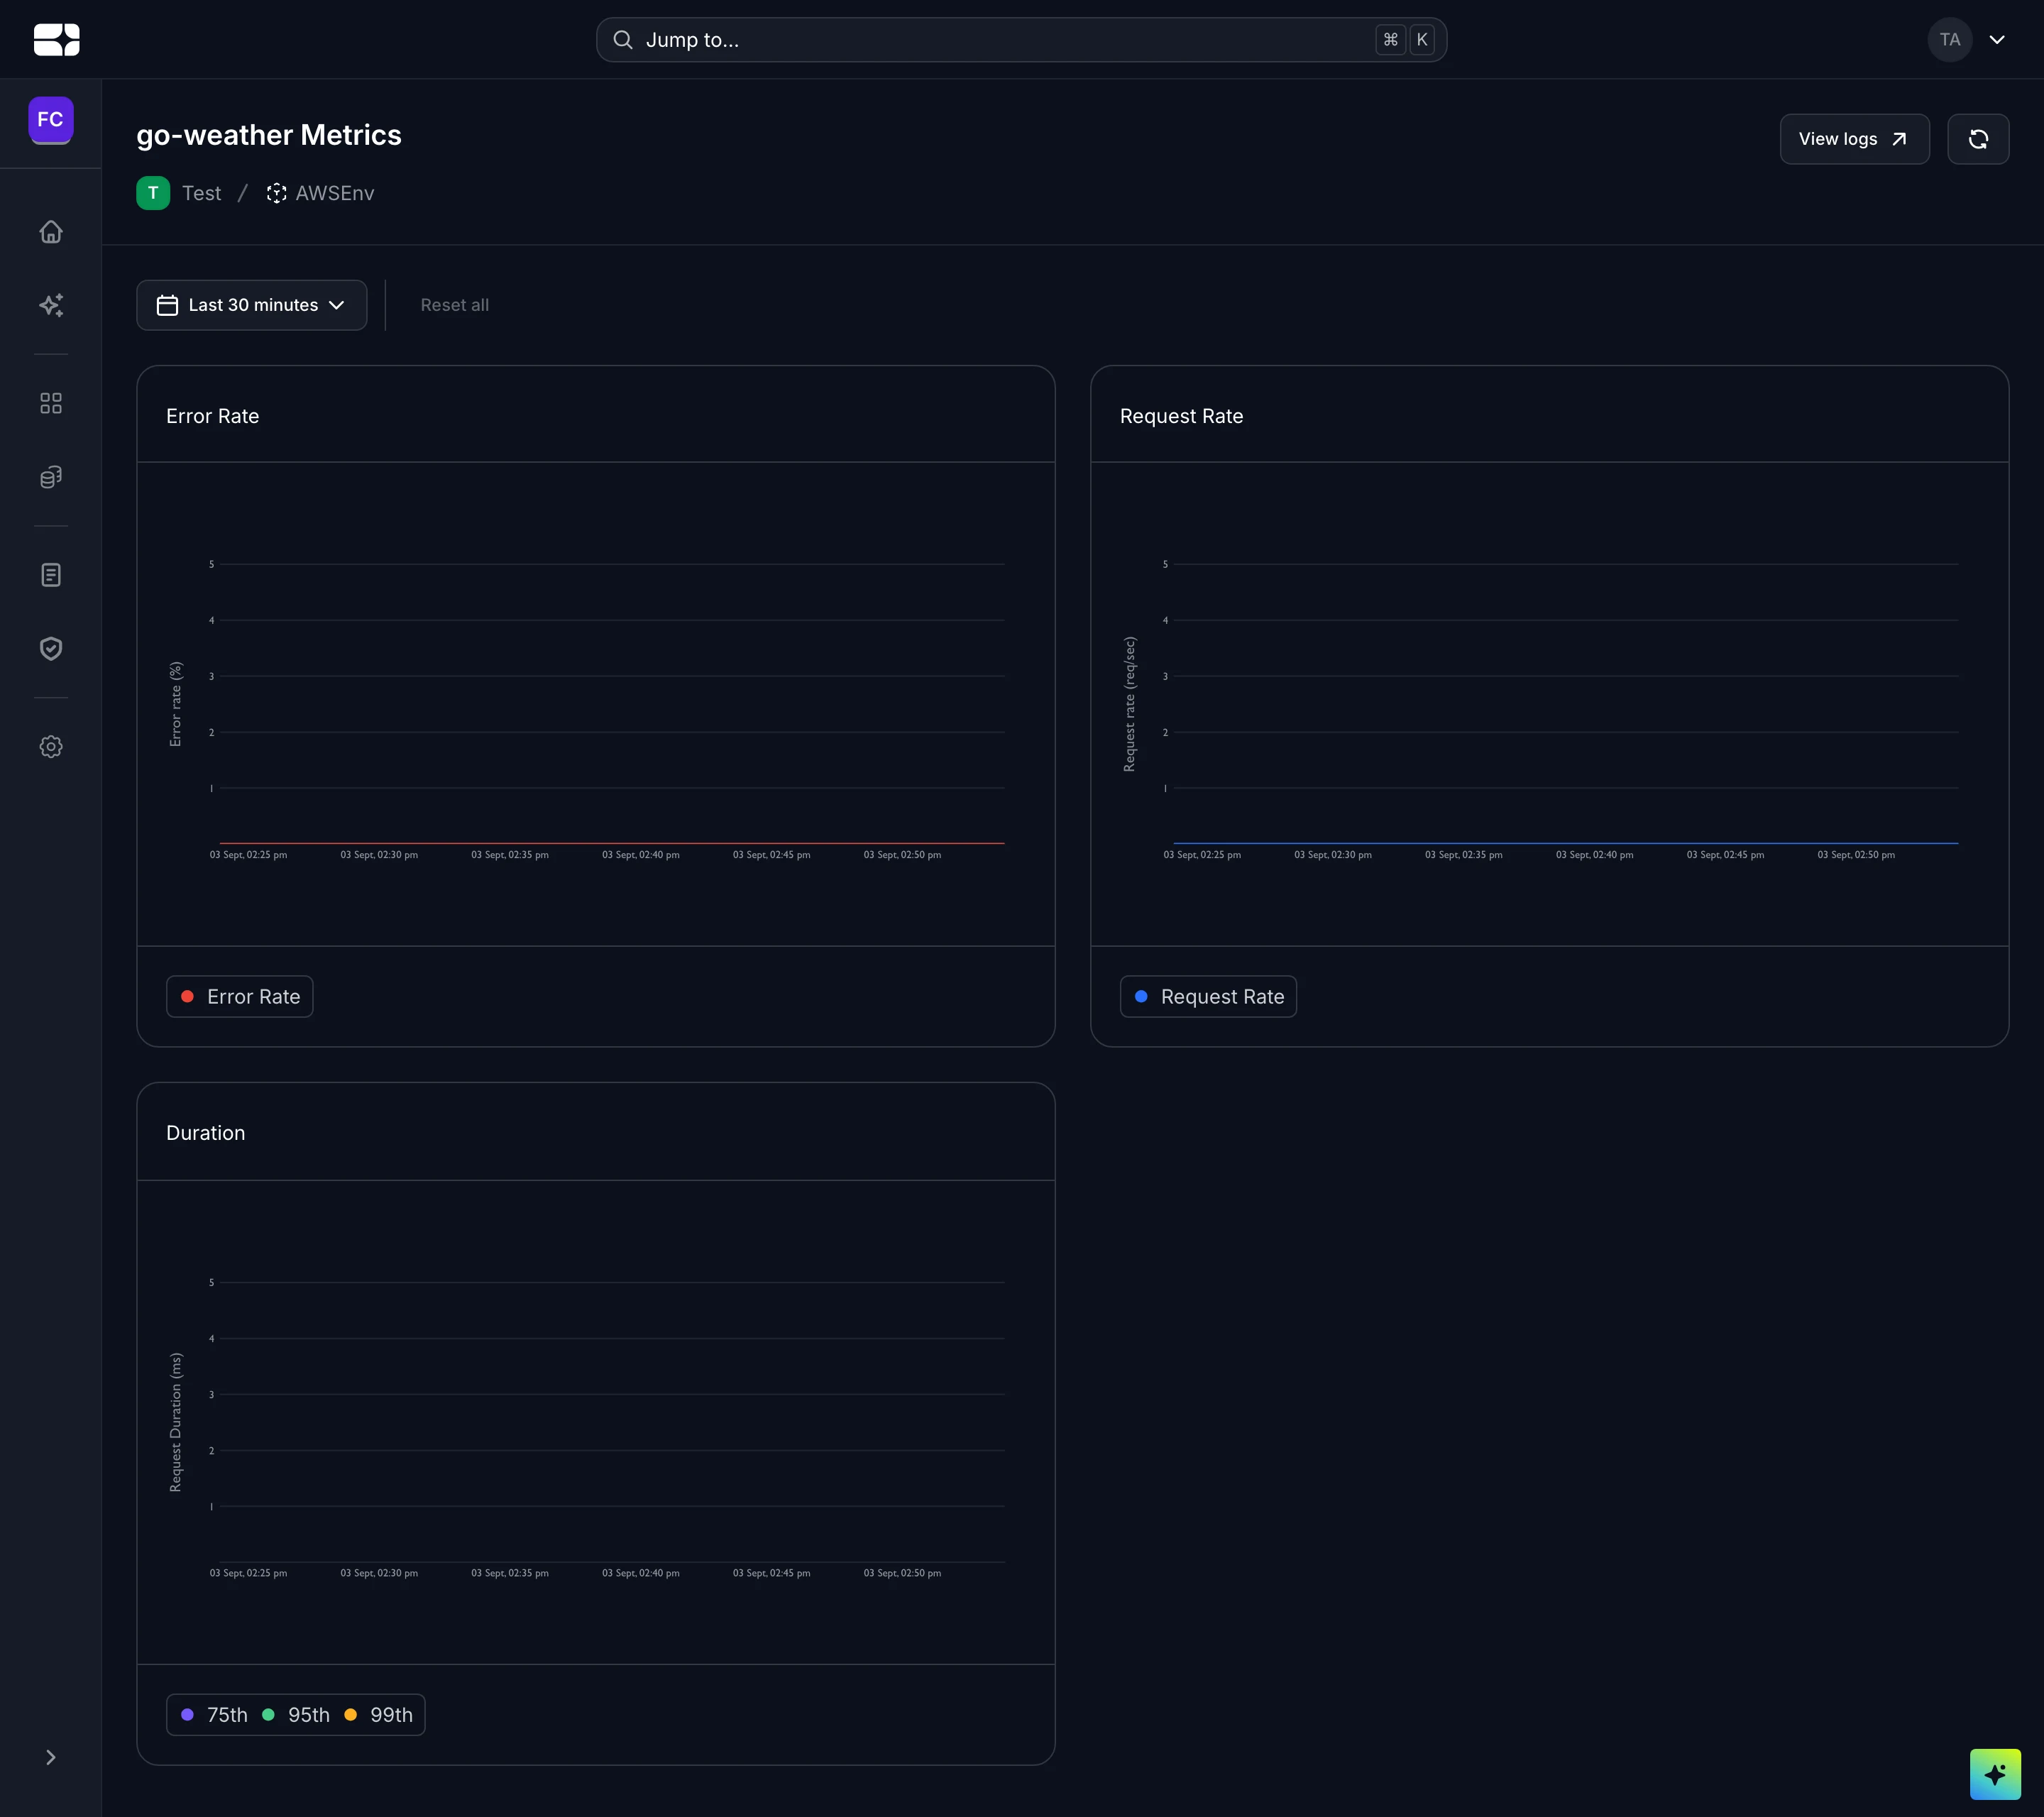Expand the sidebar with bottom chevron
This screenshot has height=1817, width=2044.
[51, 1758]
